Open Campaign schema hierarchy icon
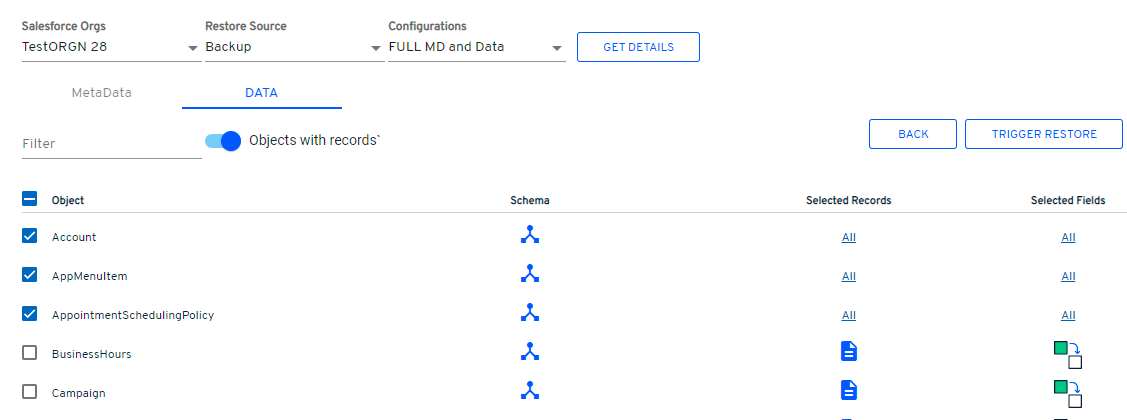The height and width of the screenshot is (420, 1127). pyautogui.click(x=530, y=391)
